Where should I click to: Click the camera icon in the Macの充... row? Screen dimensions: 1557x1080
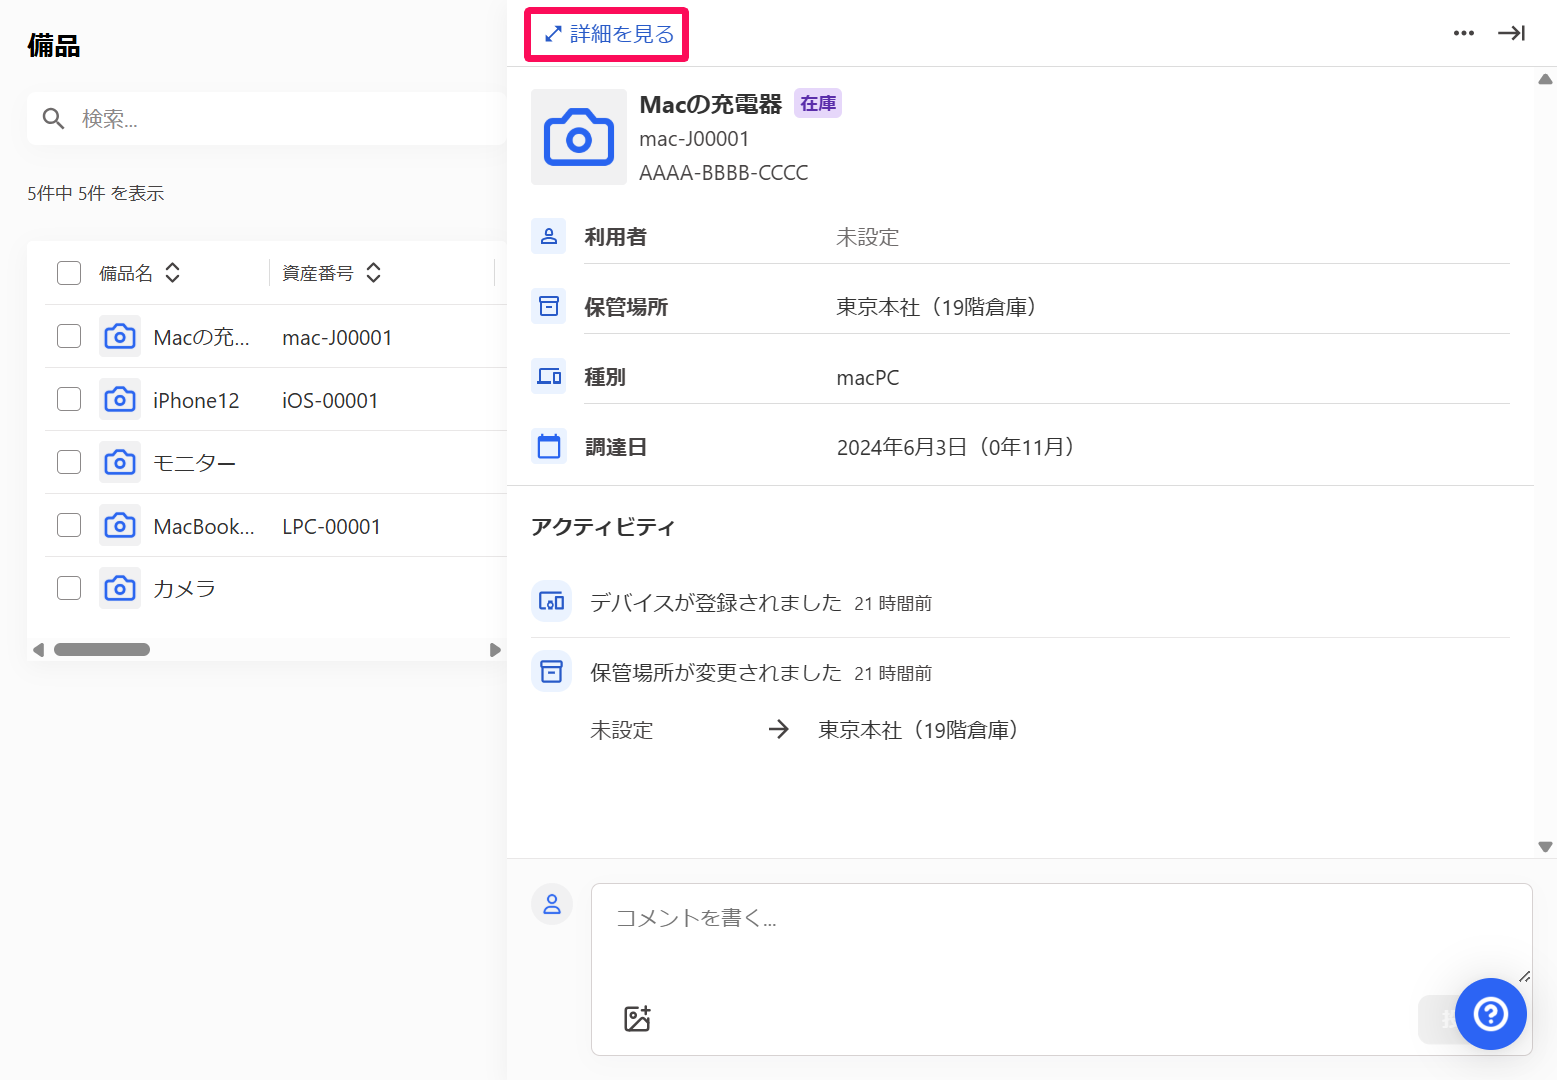tap(120, 336)
